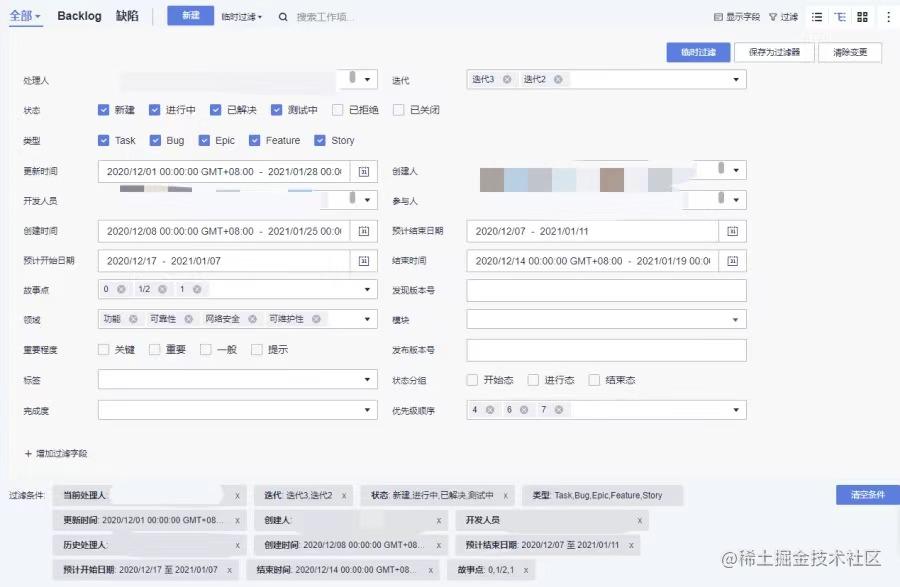The image size is (900, 587).
Task: Expand 迭代 dropdown arrow
Action: [736, 80]
